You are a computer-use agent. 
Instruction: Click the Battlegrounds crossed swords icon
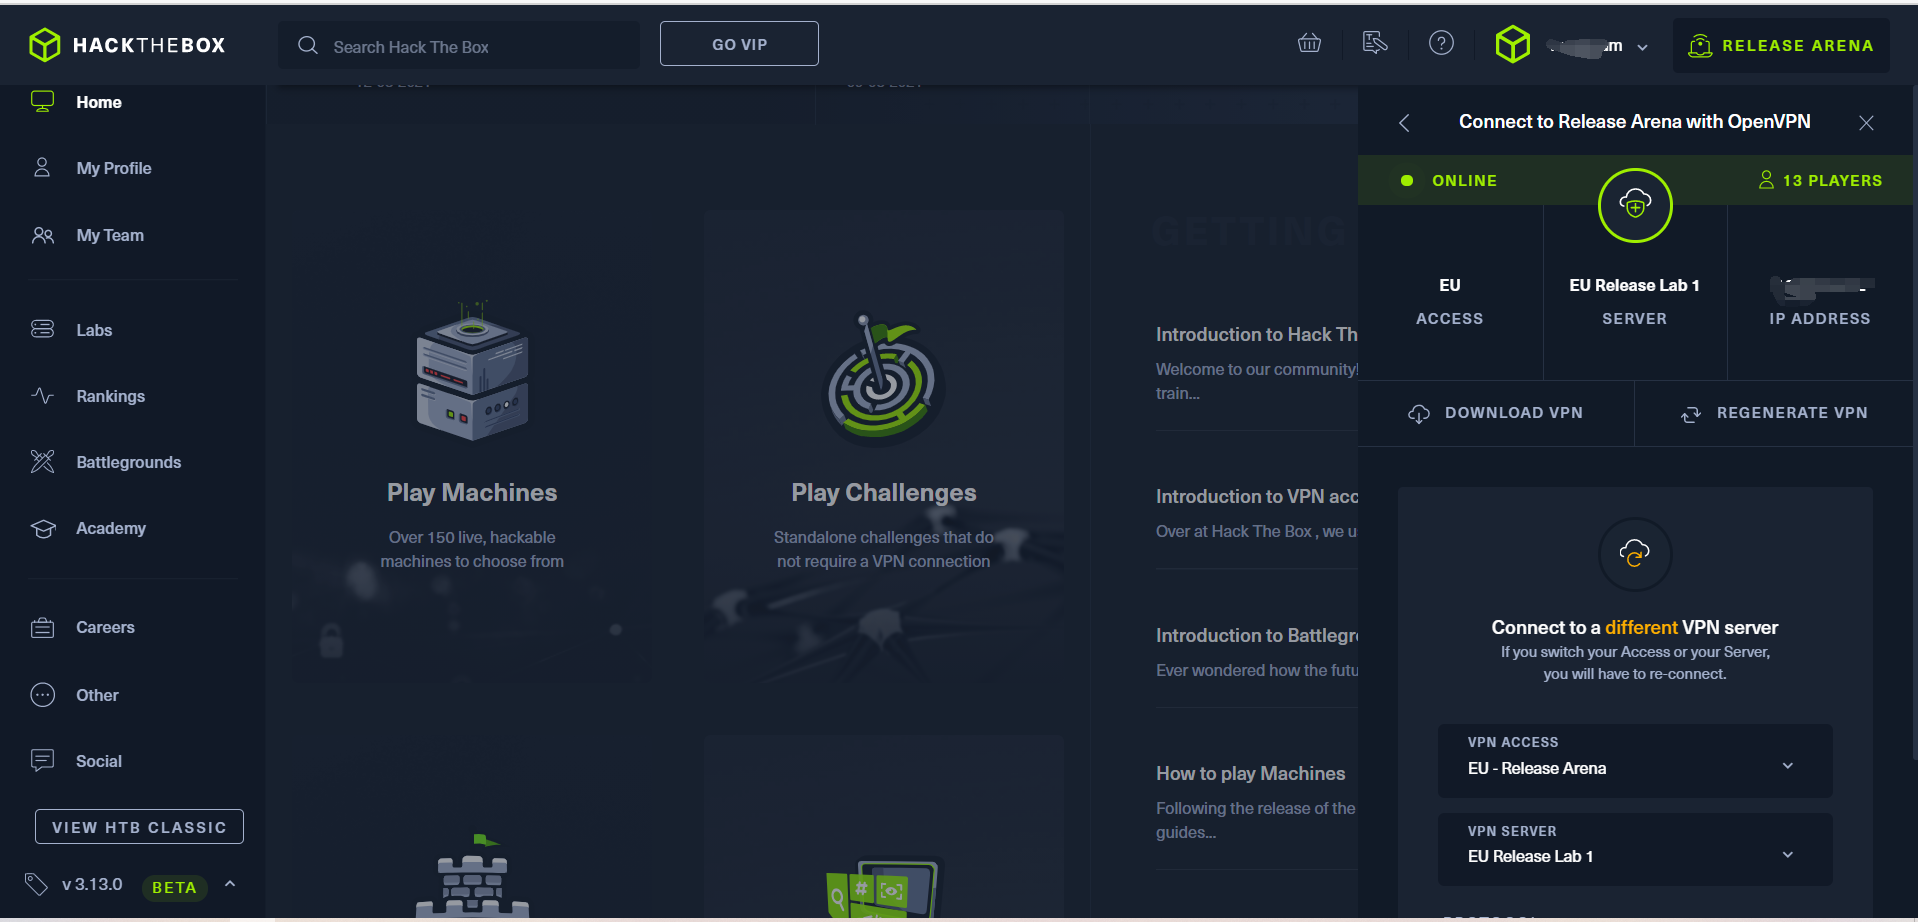click(x=43, y=461)
